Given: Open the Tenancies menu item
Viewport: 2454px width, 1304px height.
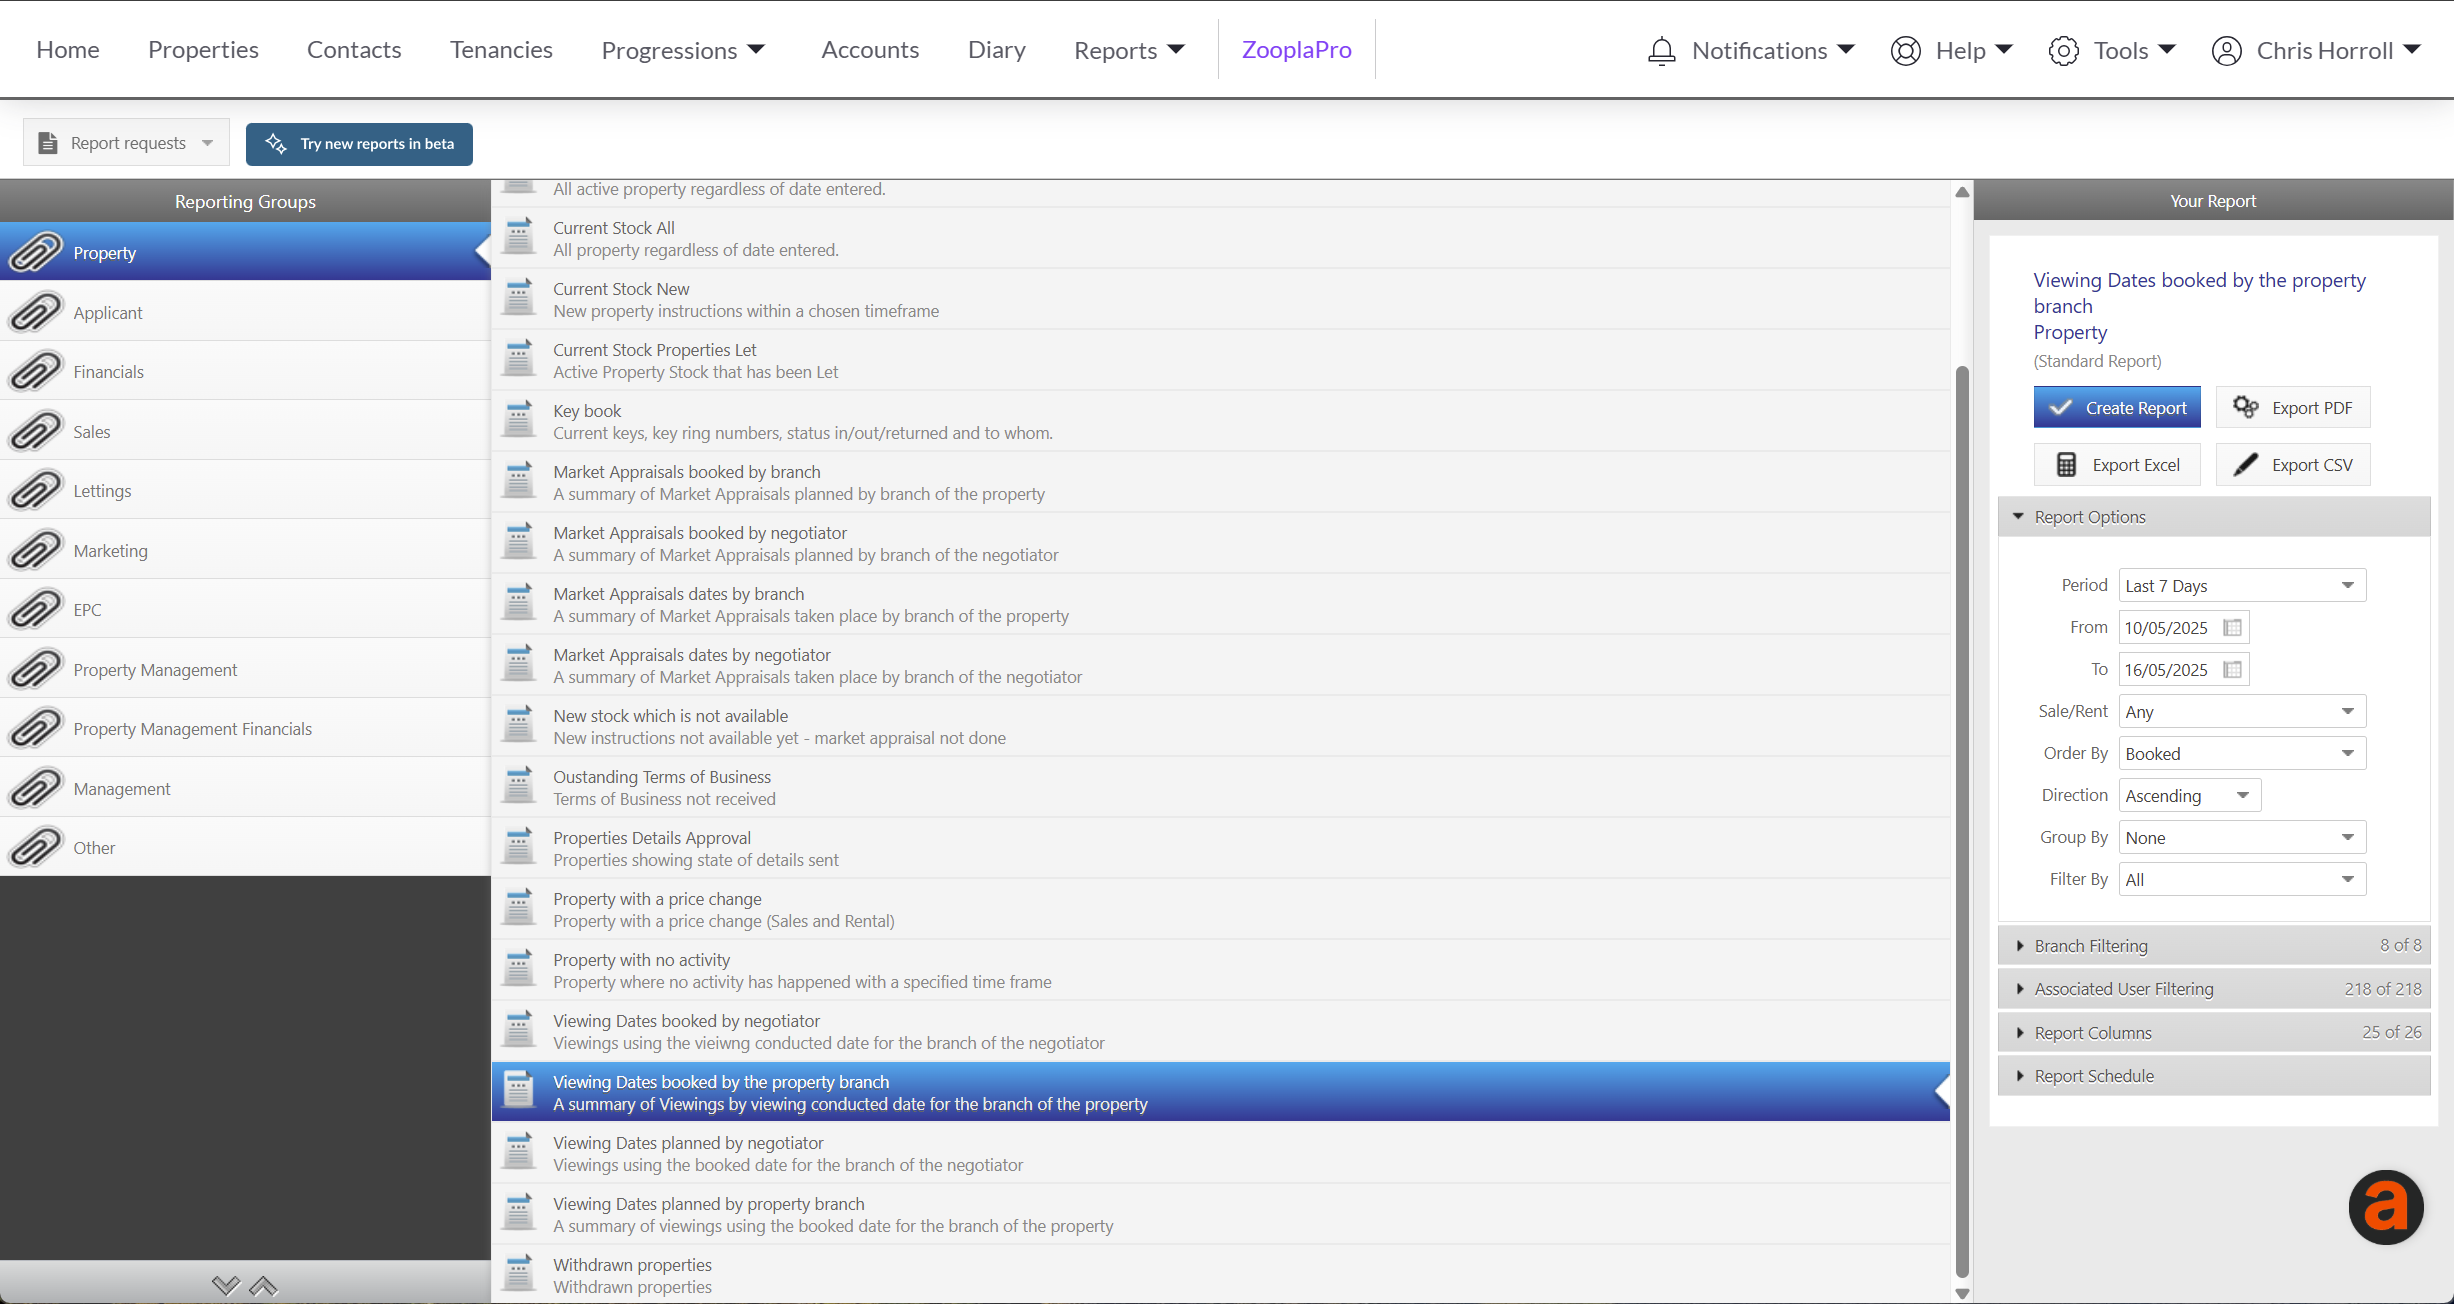Looking at the screenshot, I should click(501, 50).
